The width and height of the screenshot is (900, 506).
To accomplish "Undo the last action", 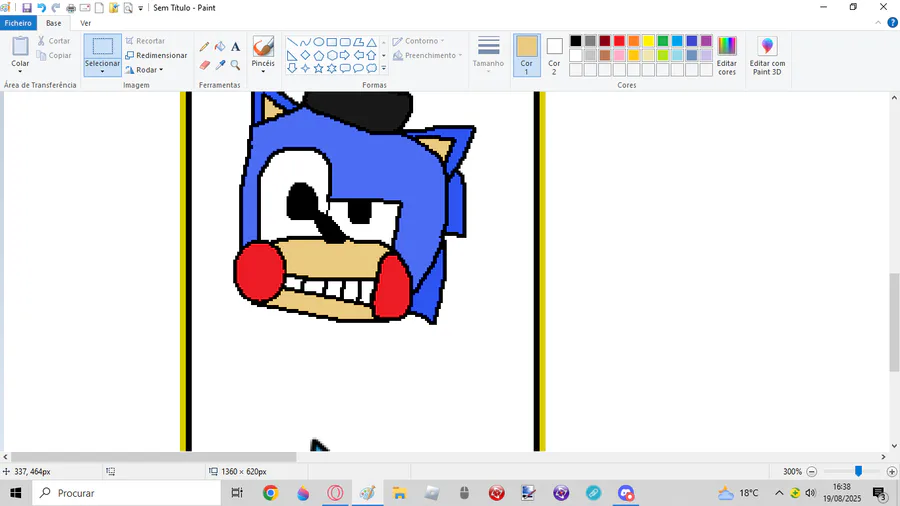I will tap(41, 8).
